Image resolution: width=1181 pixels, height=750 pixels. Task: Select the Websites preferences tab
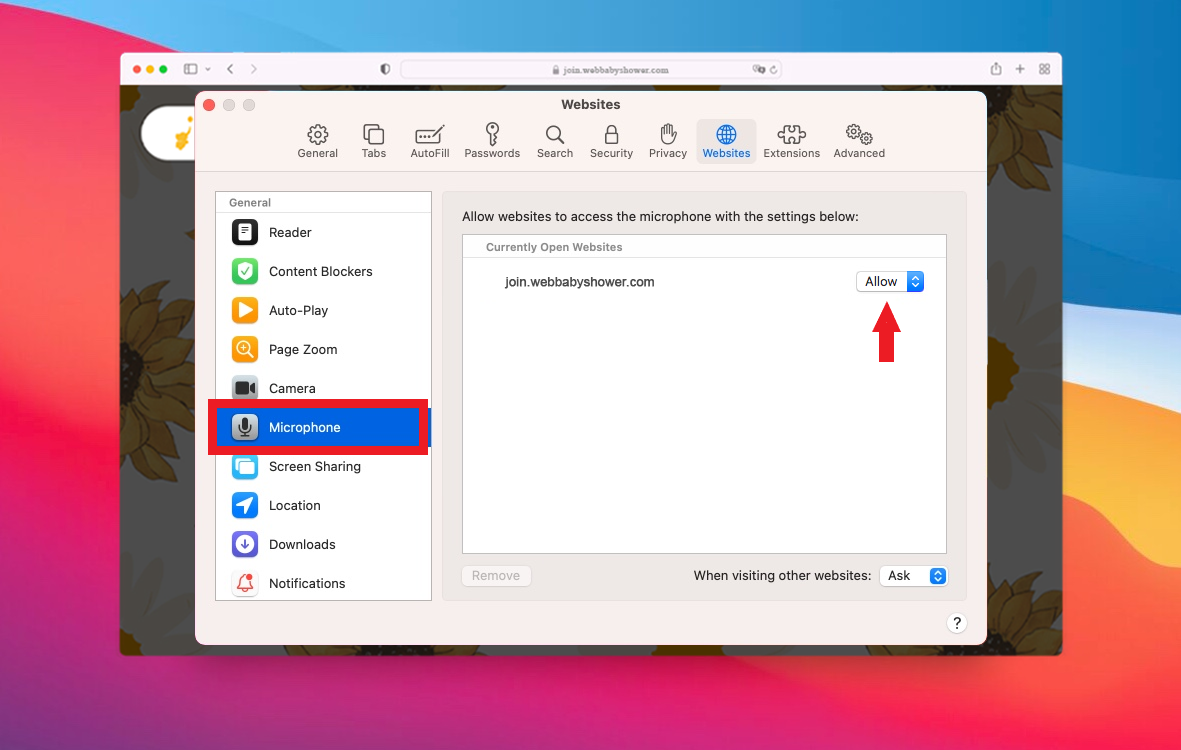point(726,141)
